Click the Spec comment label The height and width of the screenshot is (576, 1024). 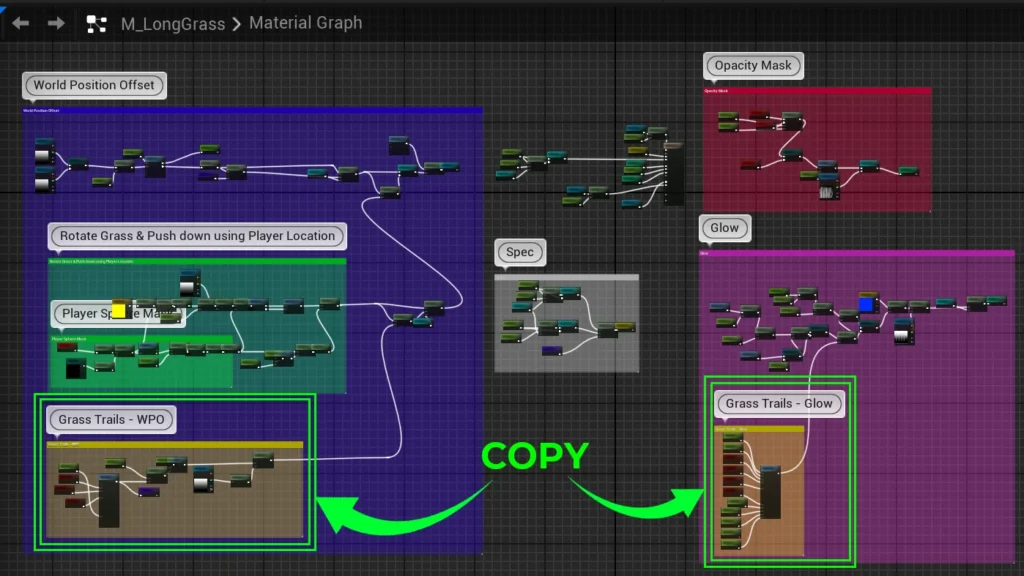tap(520, 252)
